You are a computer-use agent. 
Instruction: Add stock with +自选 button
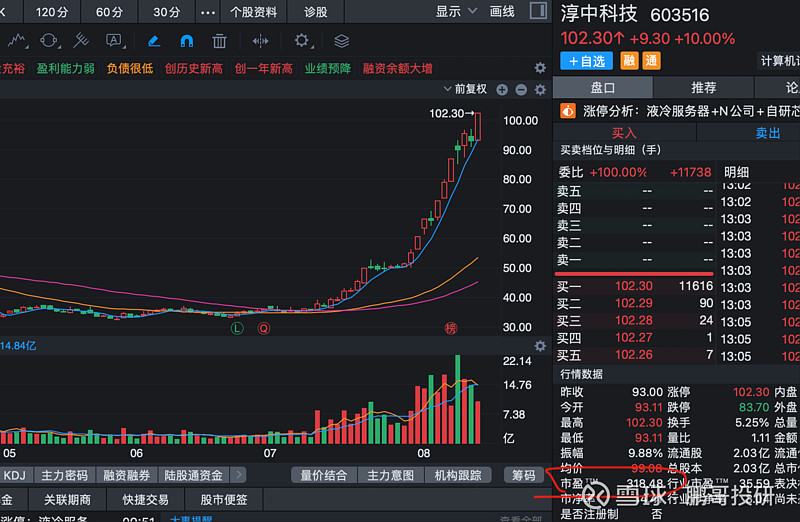pos(586,61)
